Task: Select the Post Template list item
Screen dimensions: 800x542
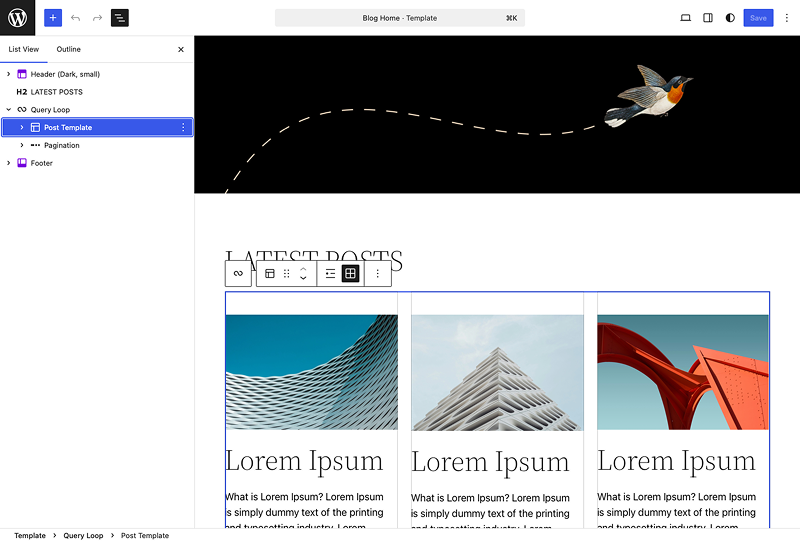Action: 97,128
